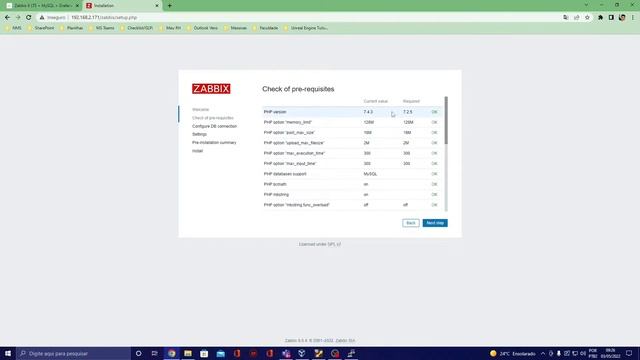Open the Unreal Engine bookmark folder
640x360 pixels.
306,28
